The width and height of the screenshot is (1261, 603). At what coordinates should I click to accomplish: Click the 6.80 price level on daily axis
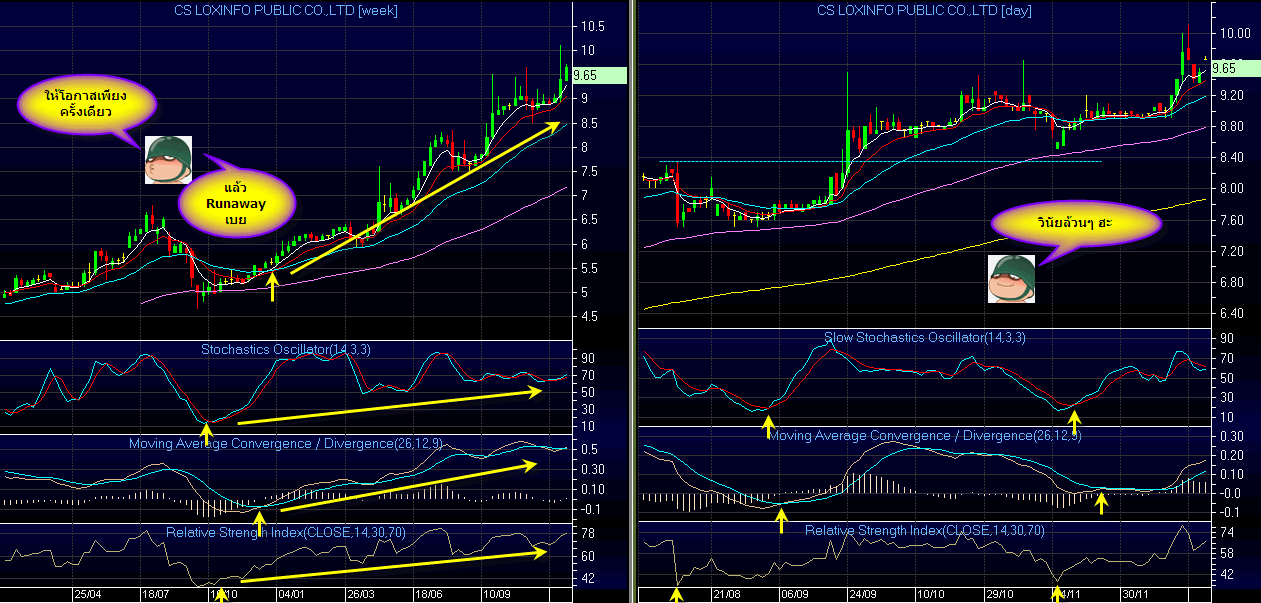1233,283
